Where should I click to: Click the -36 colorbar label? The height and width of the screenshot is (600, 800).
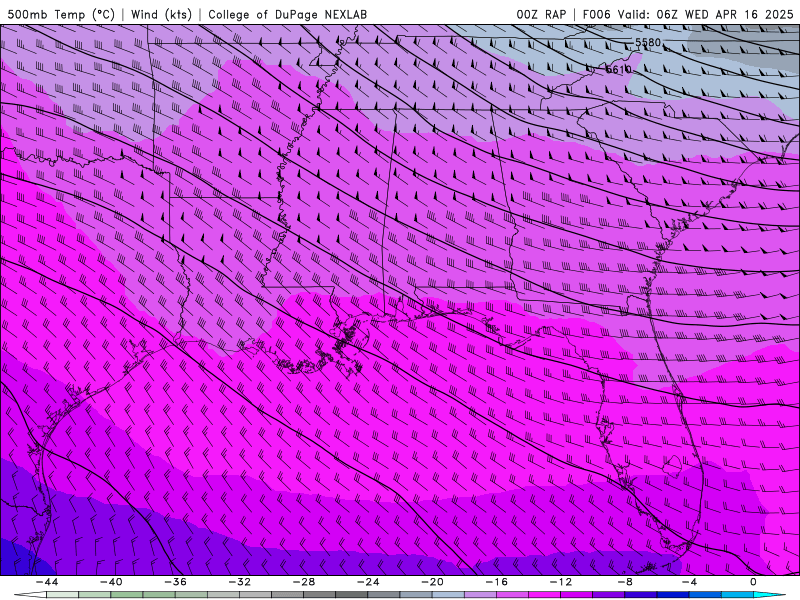click(x=175, y=582)
